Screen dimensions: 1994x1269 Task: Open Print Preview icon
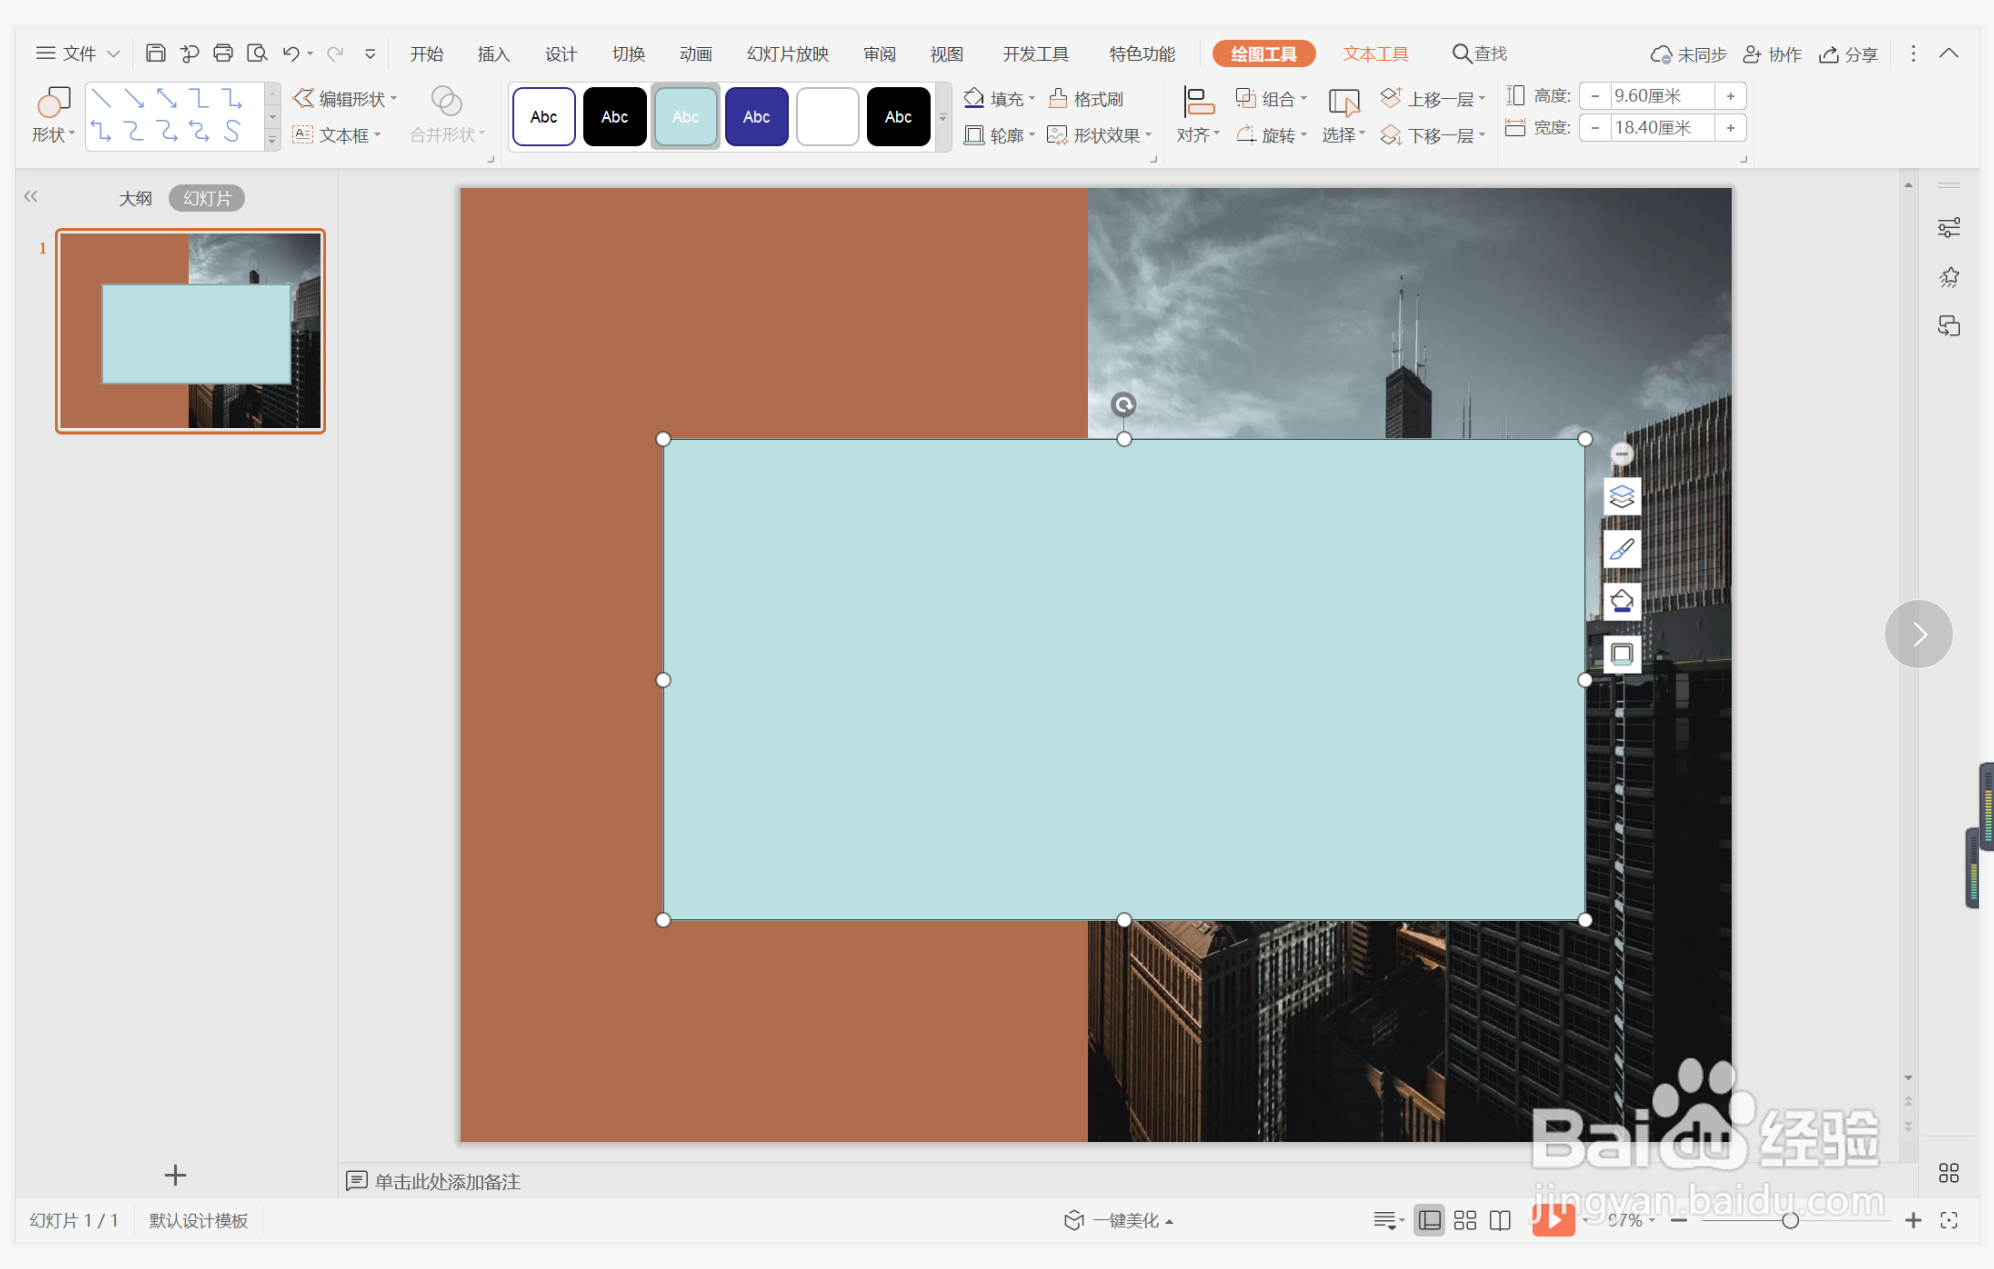[257, 53]
